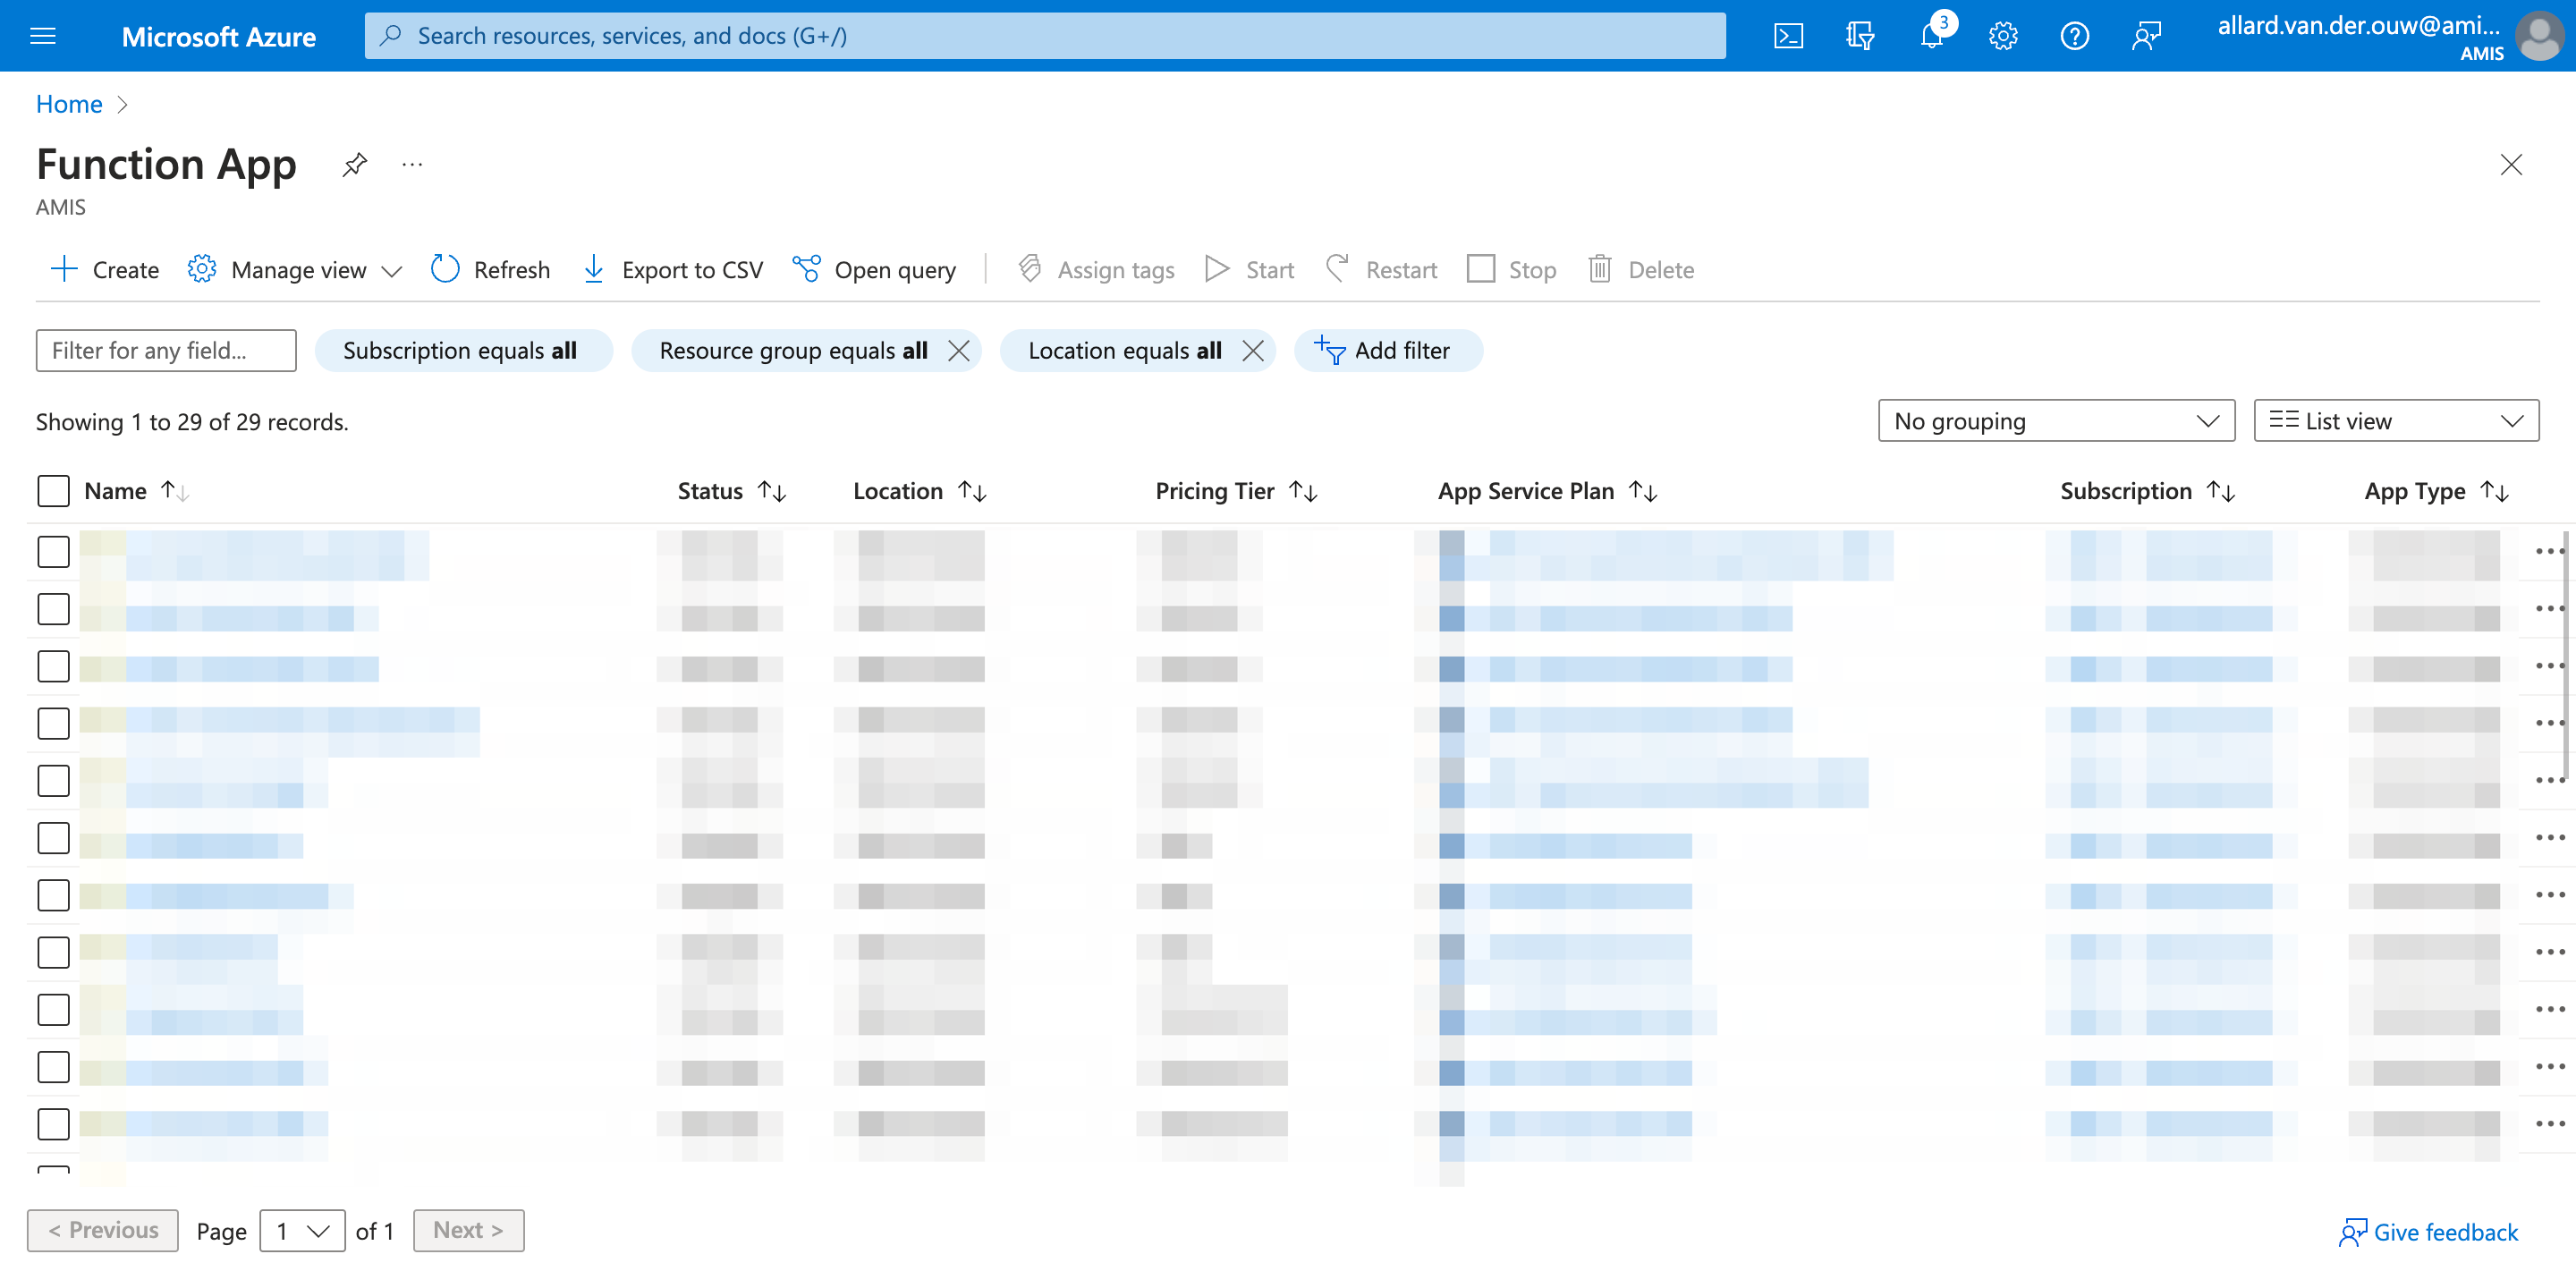The width and height of the screenshot is (2576, 1288).
Task: Open the List view dropdown
Action: tap(2395, 421)
